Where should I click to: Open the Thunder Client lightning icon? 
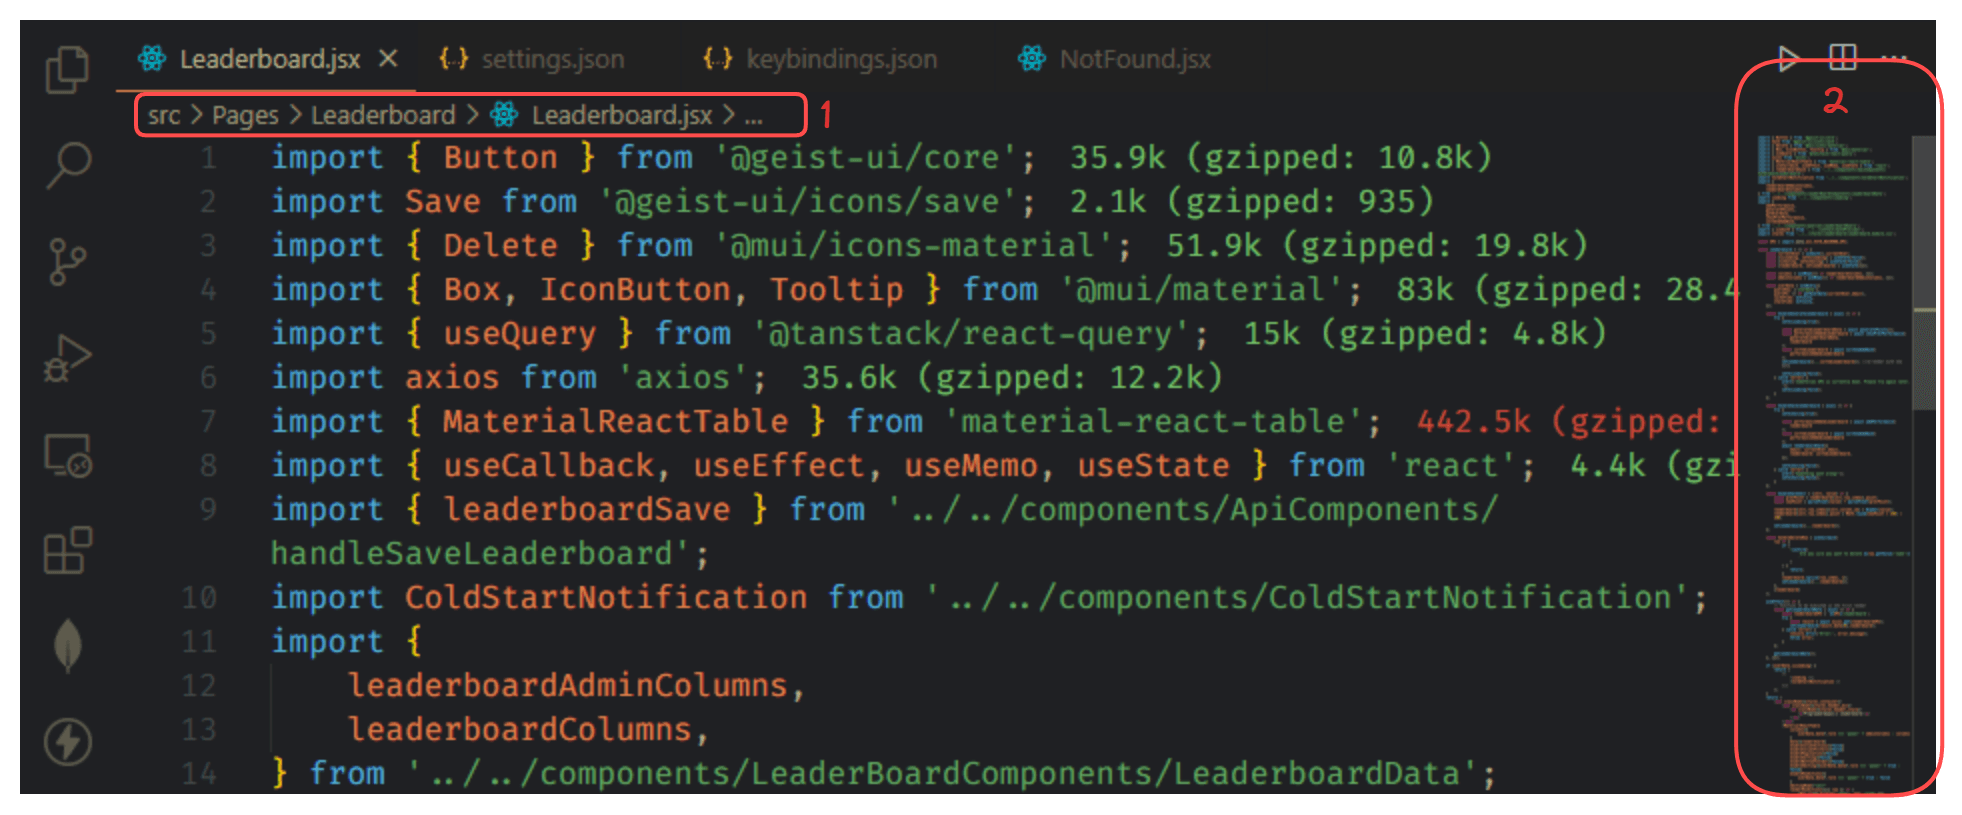click(67, 742)
